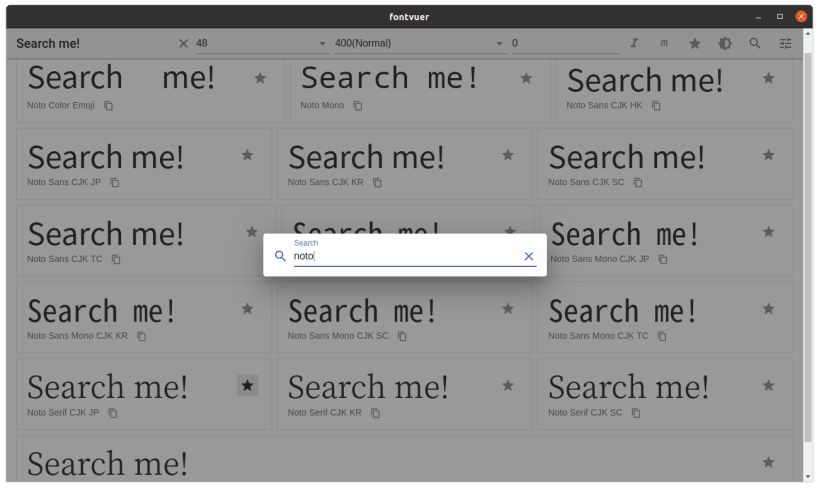The image size is (819, 488).
Task: Maximize the fontvuer window
Action: [x=779, y=17]
